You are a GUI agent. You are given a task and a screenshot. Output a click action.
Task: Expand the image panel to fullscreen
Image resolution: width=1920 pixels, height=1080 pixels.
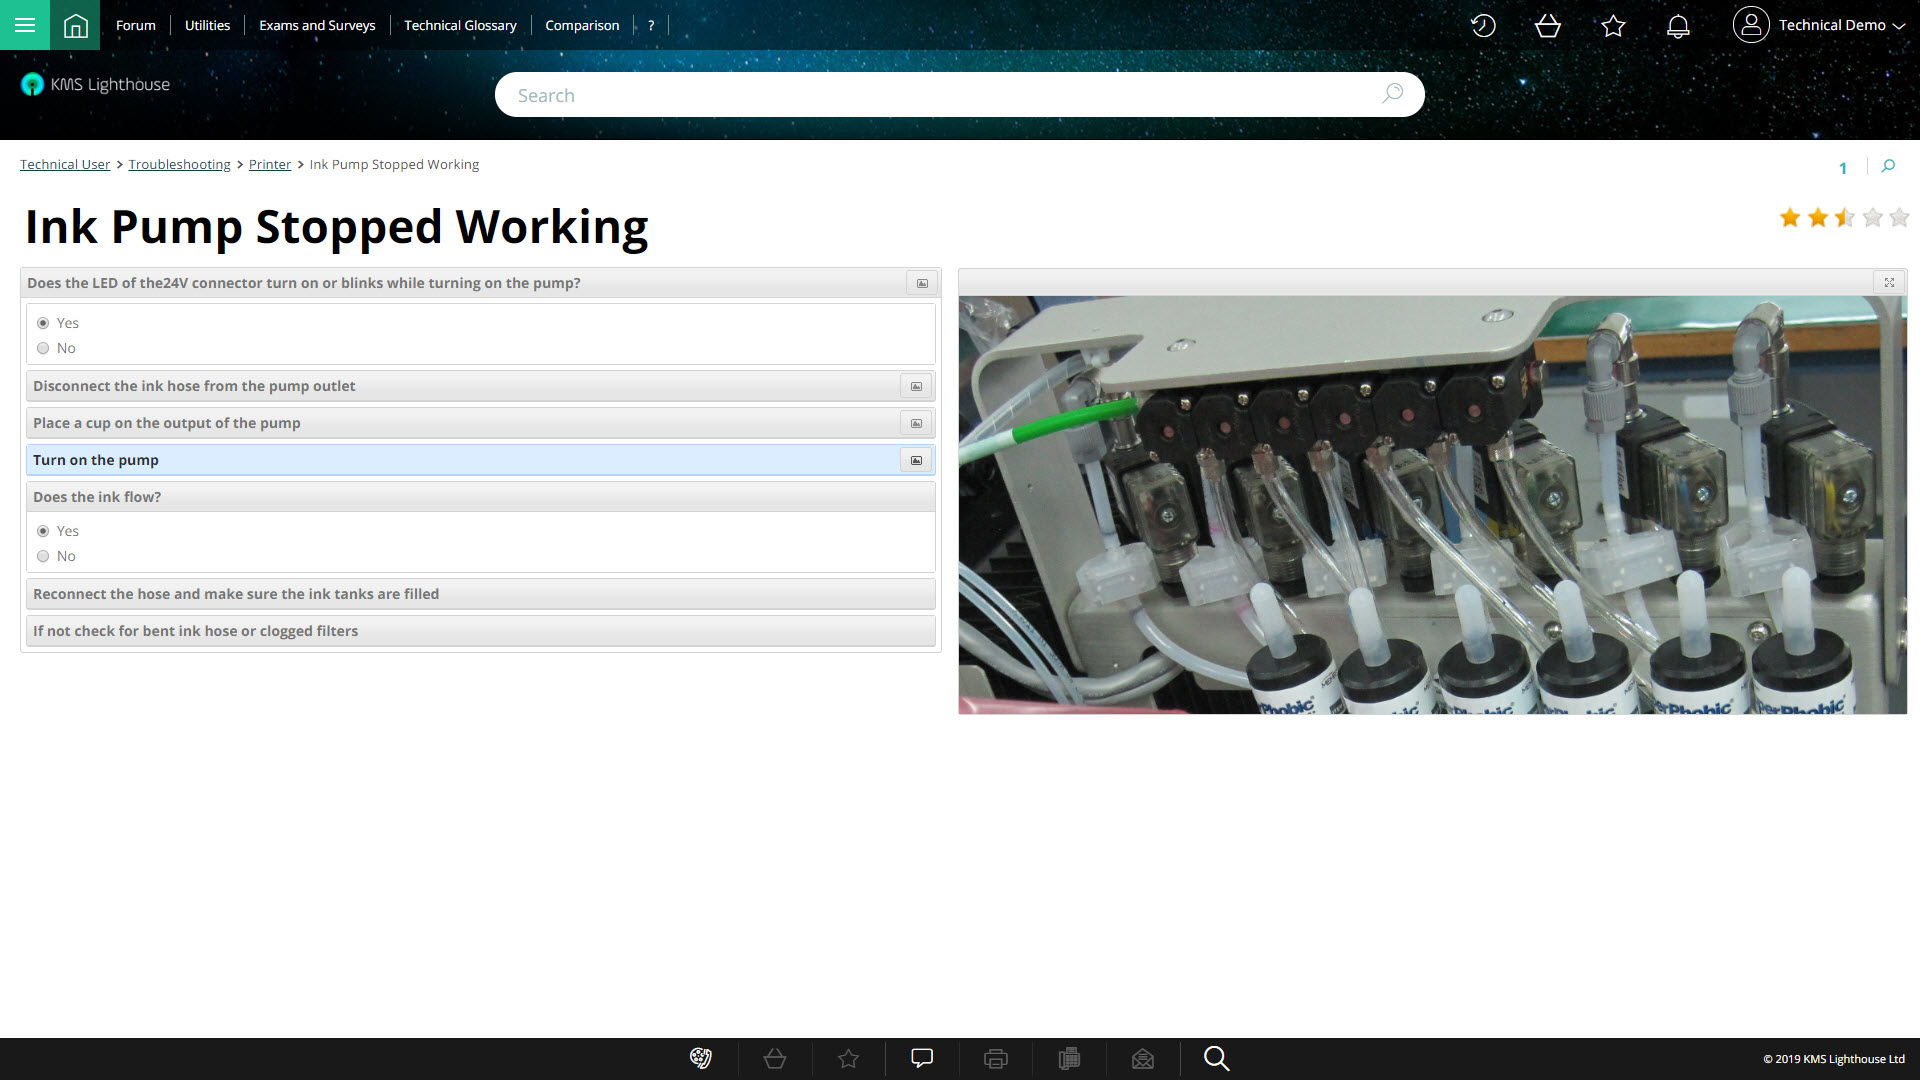tap(1889, 283)
